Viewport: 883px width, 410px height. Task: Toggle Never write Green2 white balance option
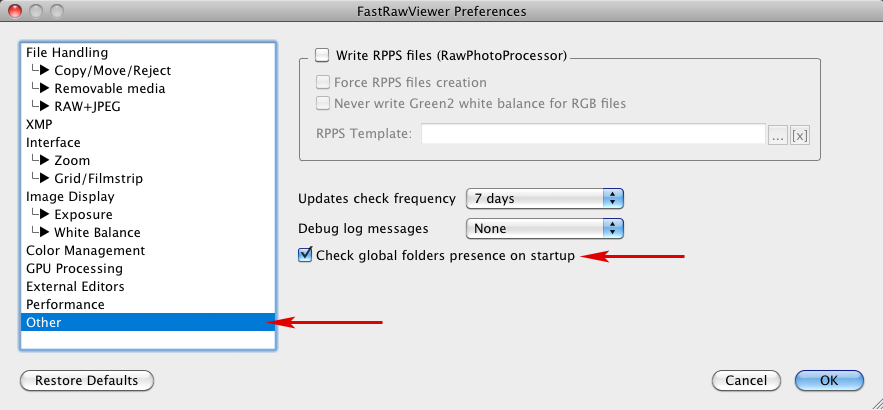point(323,103)
